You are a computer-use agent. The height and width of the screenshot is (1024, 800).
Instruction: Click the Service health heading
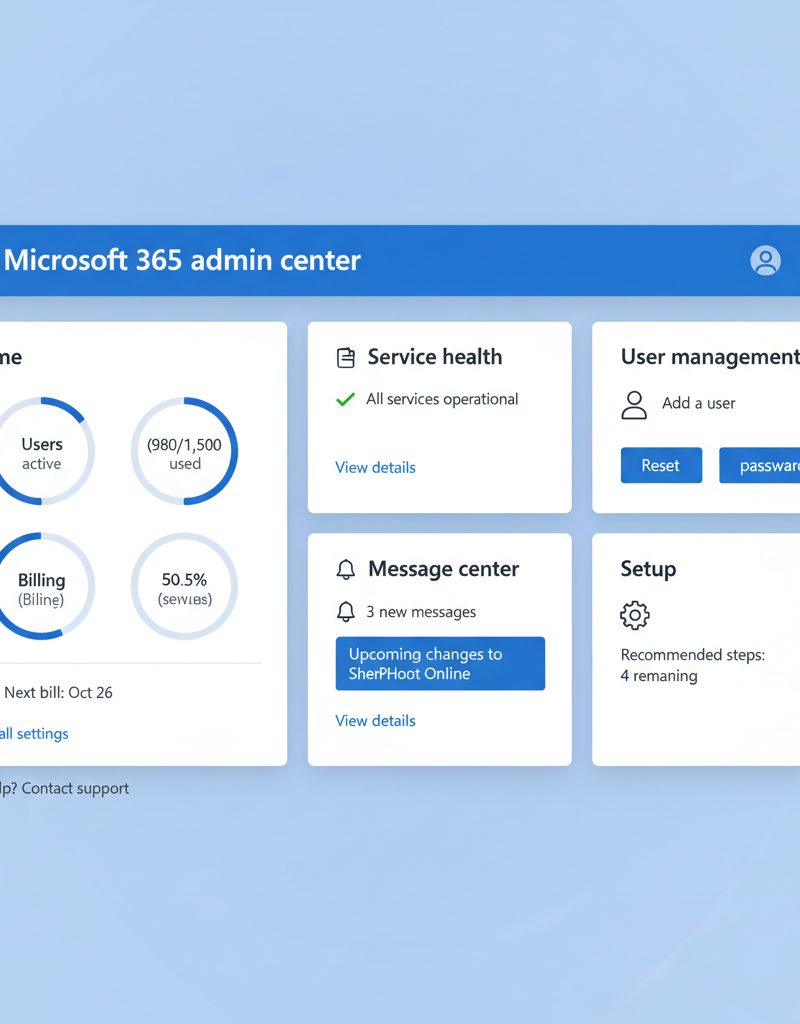point(435,357)
